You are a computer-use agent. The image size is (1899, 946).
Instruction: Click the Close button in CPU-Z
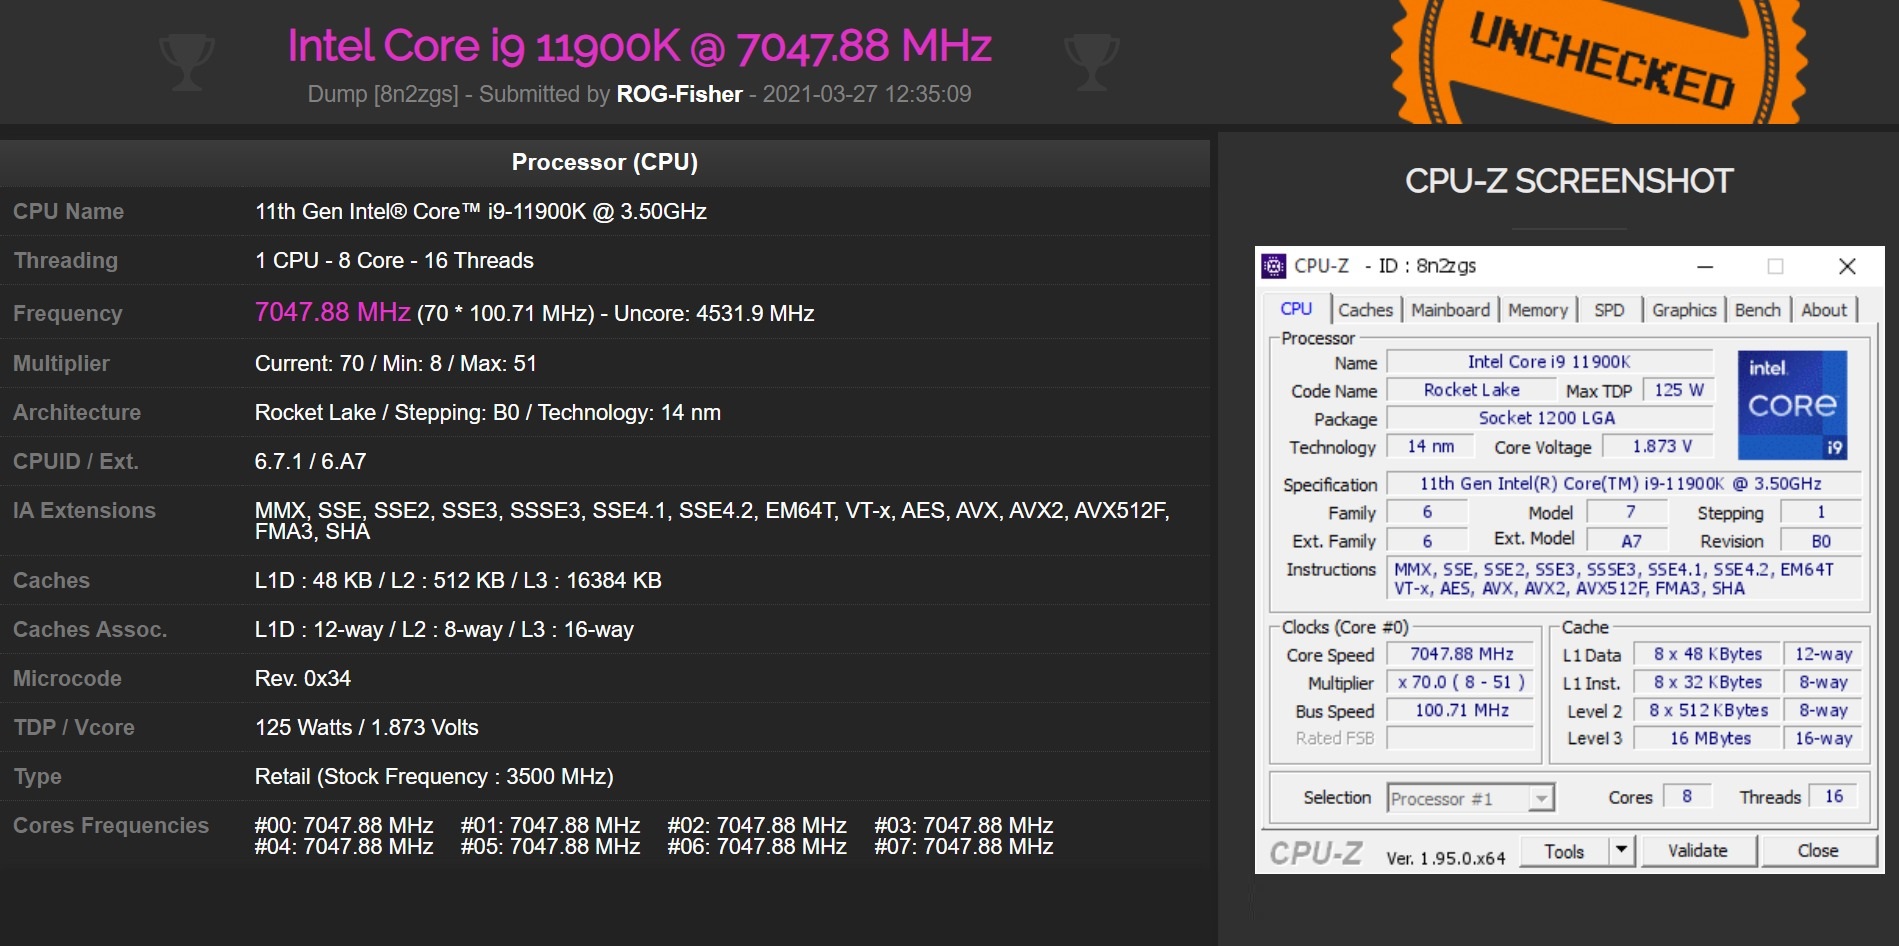1817,851
